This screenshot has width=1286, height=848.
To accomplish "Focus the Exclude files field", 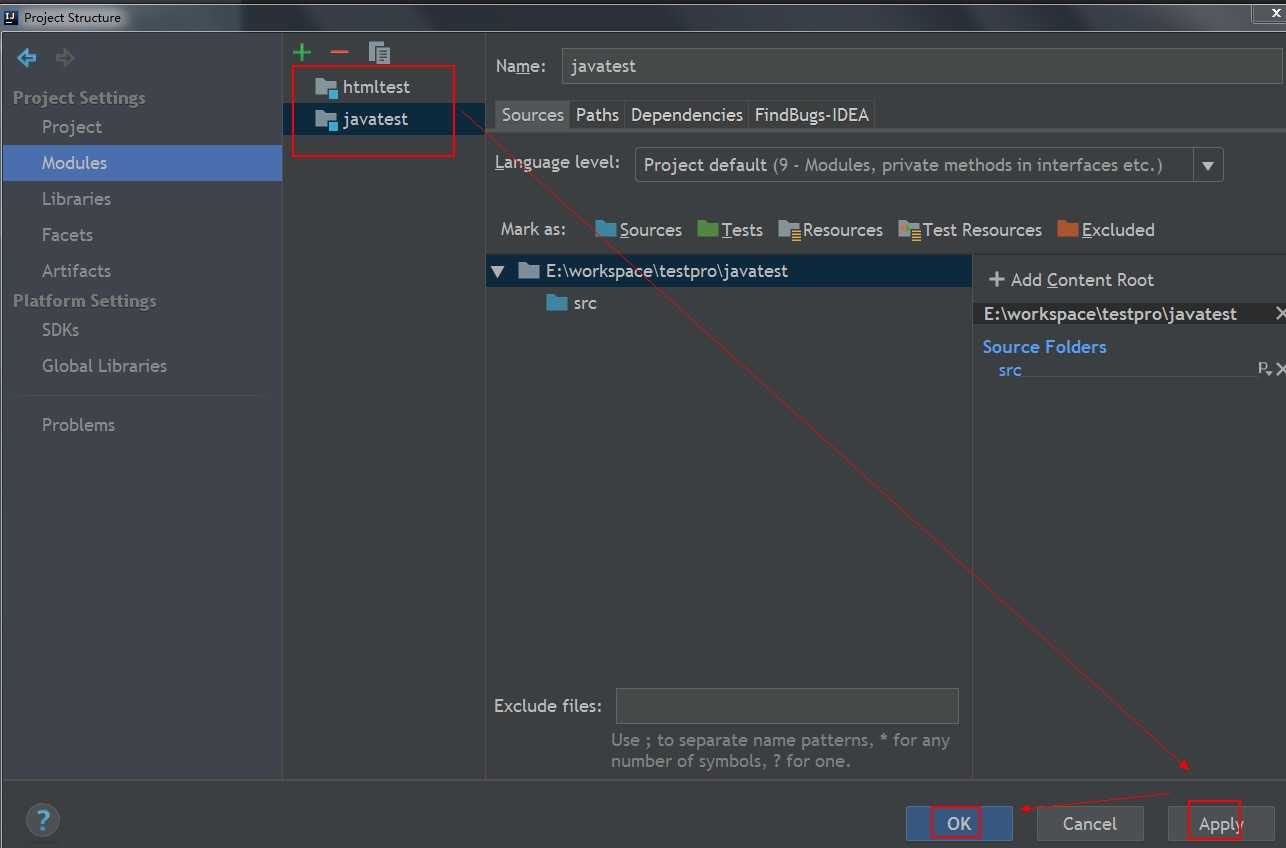I will tap(787, 706).
